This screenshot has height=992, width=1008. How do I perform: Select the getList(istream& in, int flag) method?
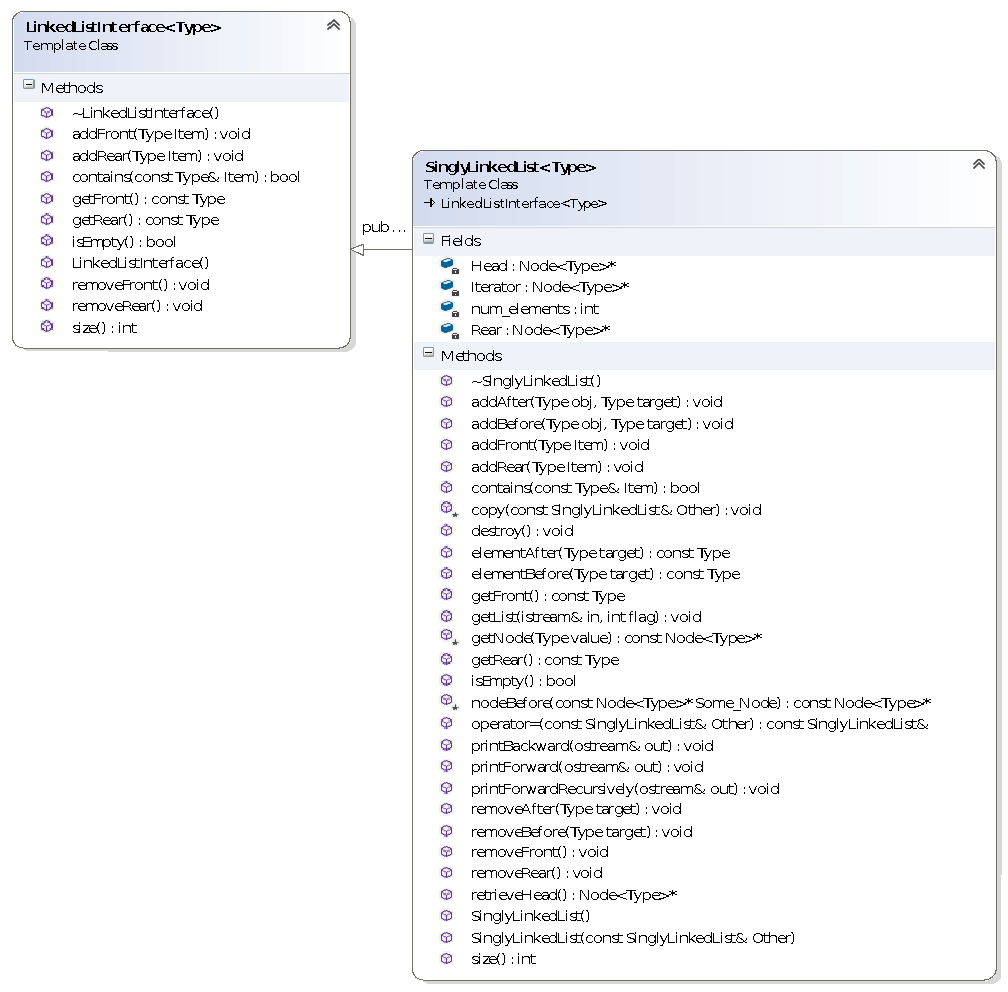tap(586, 617)
